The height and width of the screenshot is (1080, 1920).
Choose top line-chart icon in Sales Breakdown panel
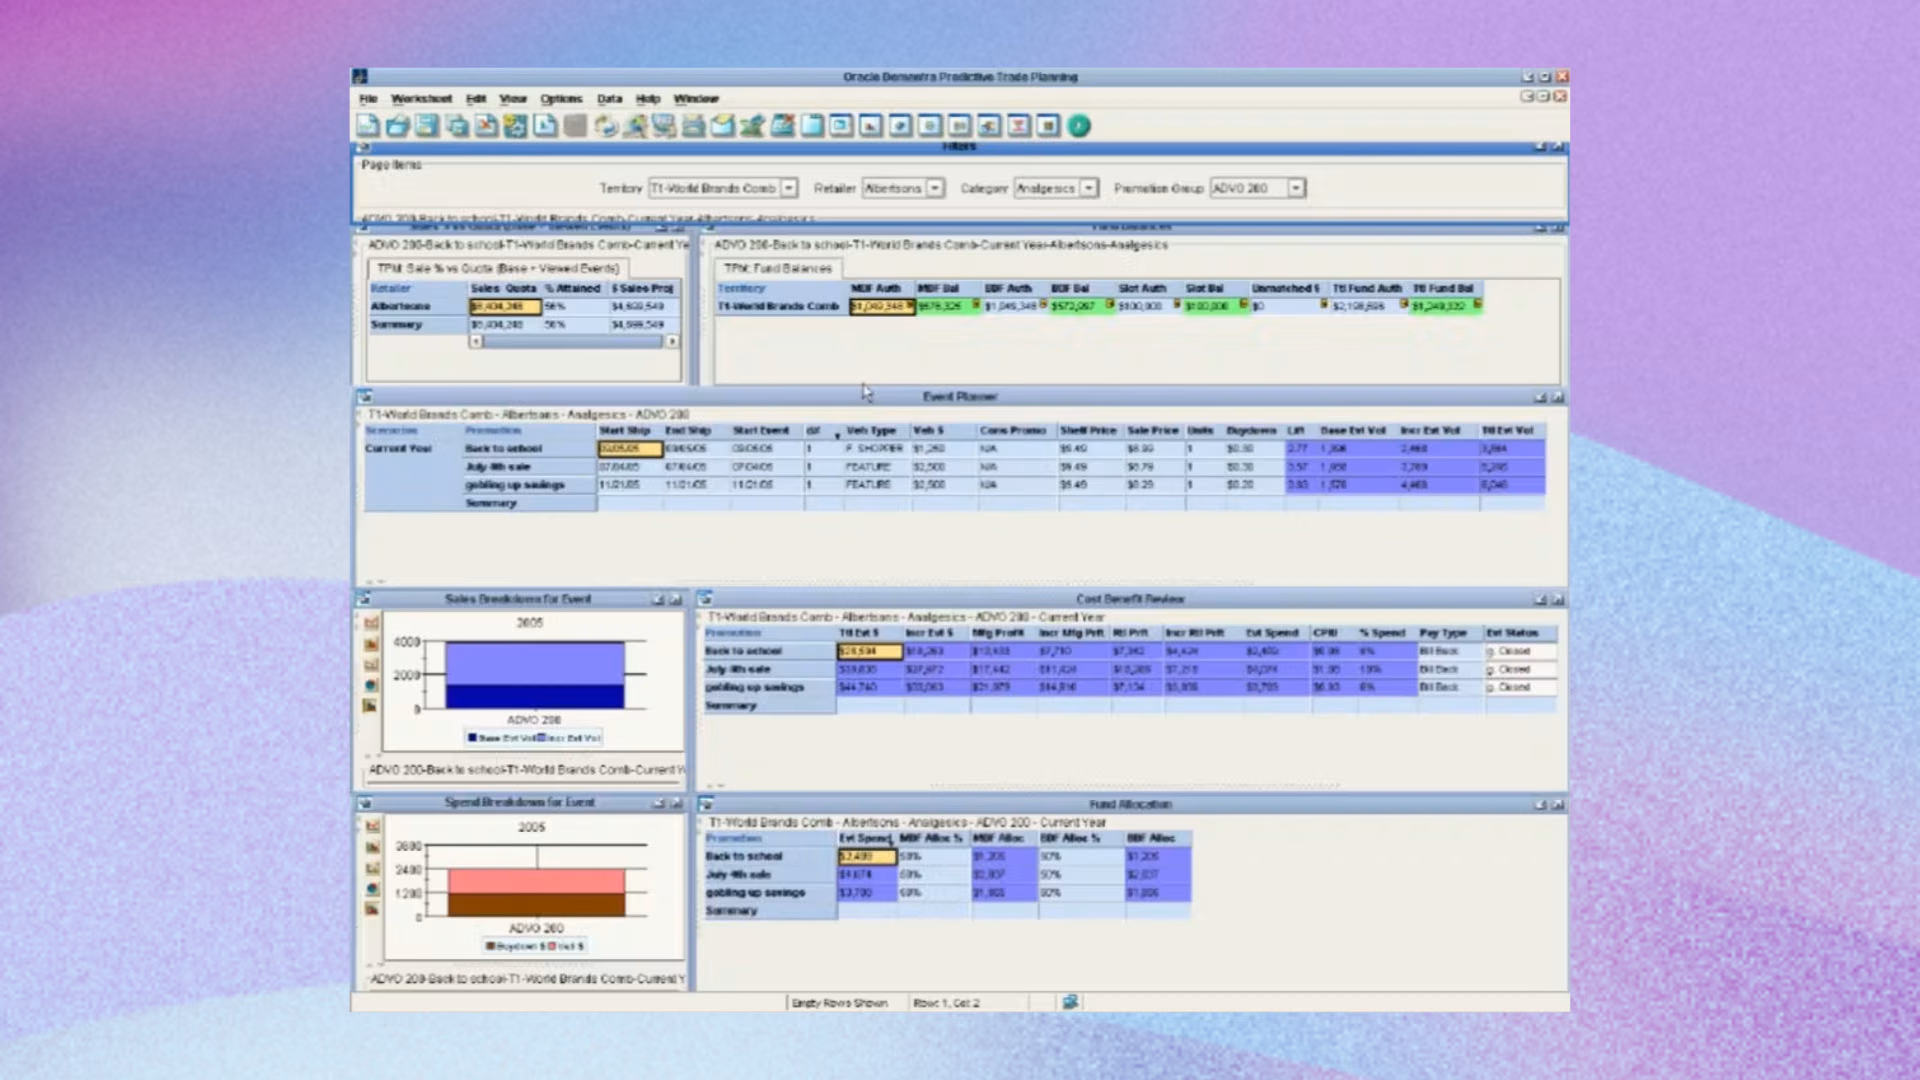point(371,623)
